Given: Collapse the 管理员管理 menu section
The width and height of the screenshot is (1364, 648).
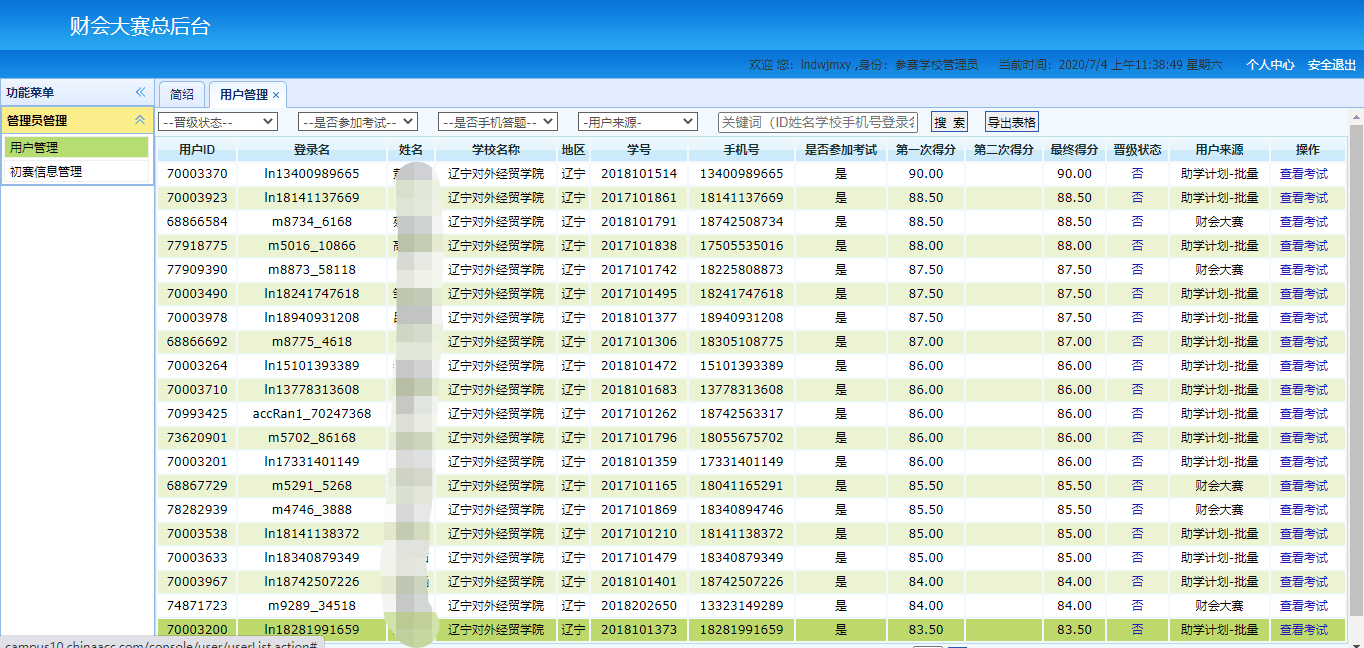Looking at the screenshot, I should (140, 120).
